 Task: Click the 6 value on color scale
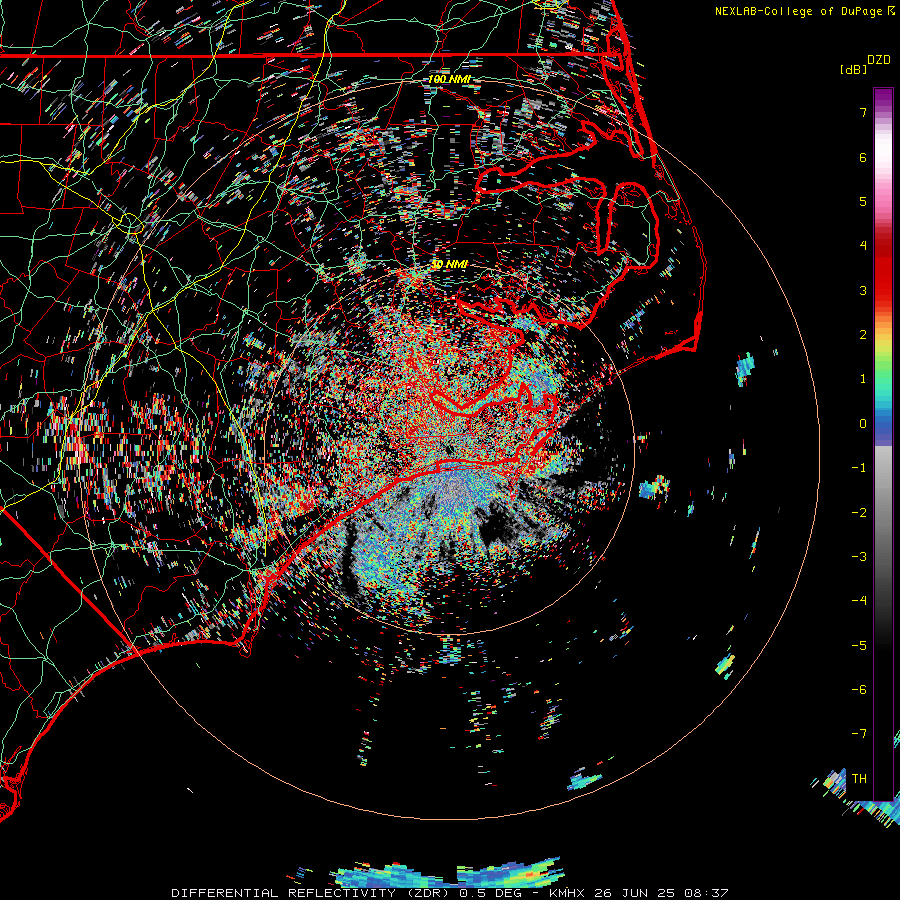pos(863,157)
